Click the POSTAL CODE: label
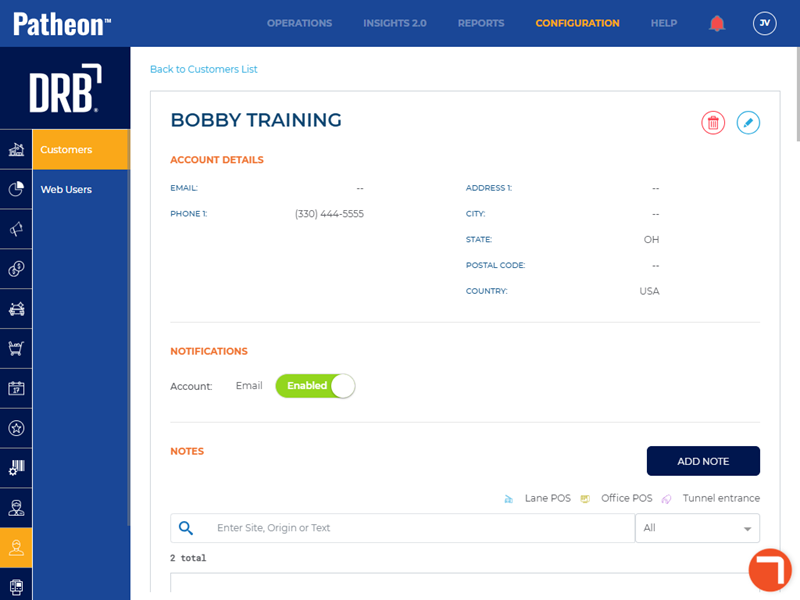The image size is (800, 600). pos(495,265)
